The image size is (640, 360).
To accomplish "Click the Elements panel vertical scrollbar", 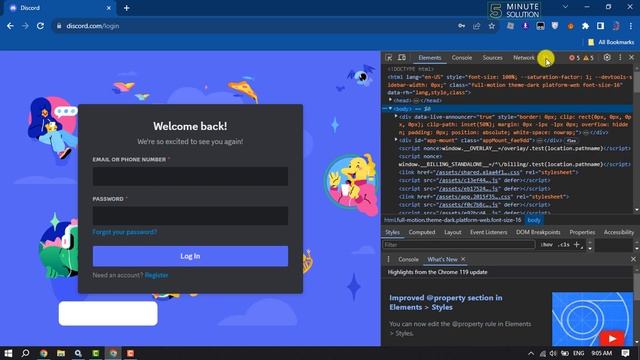I will (x=637, y=139).
